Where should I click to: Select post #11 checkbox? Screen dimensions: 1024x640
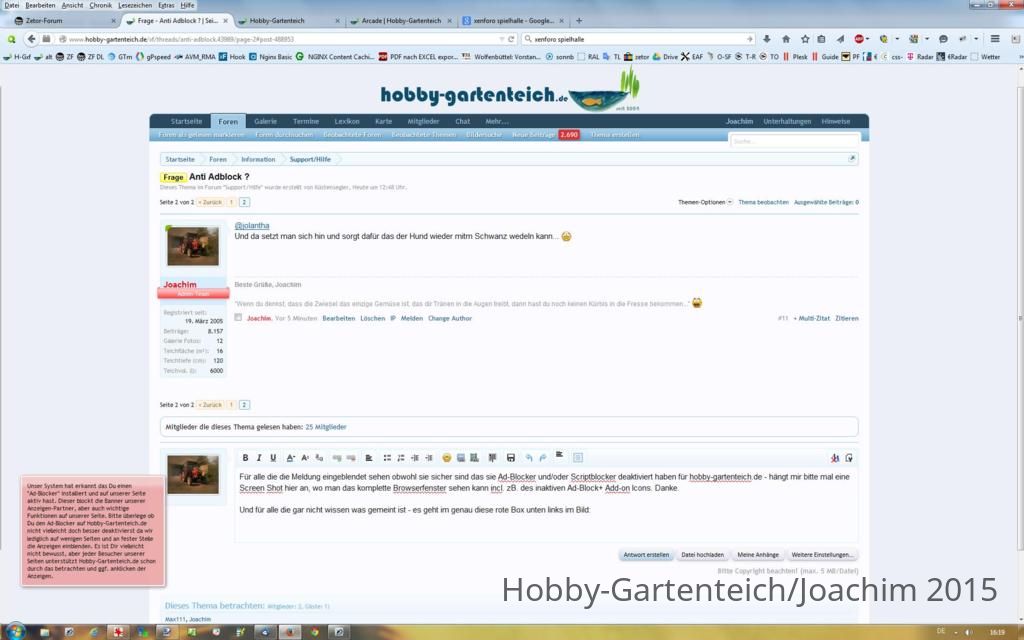pos(238,317)
